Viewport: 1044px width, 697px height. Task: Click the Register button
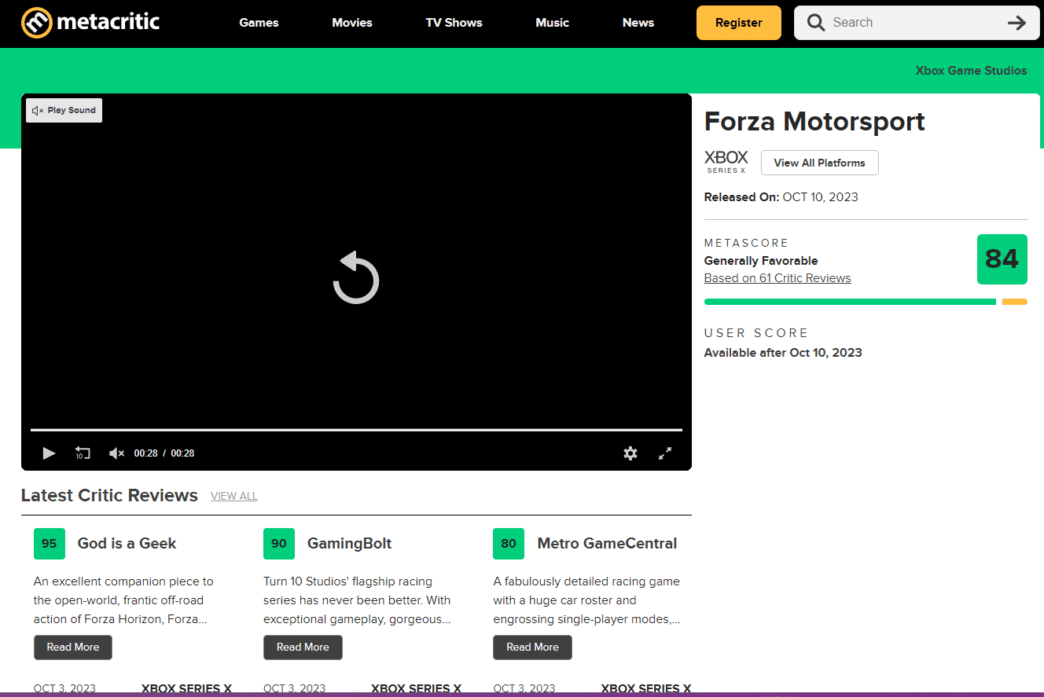[738, 23]
